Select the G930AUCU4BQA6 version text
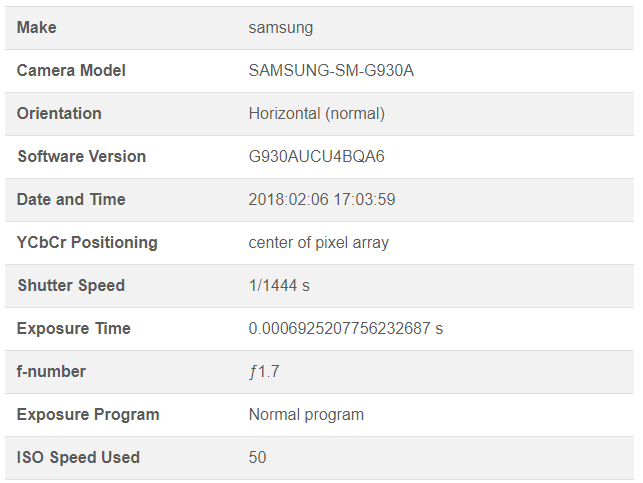The height and width of the screenshot is (483, 643). 317,157
